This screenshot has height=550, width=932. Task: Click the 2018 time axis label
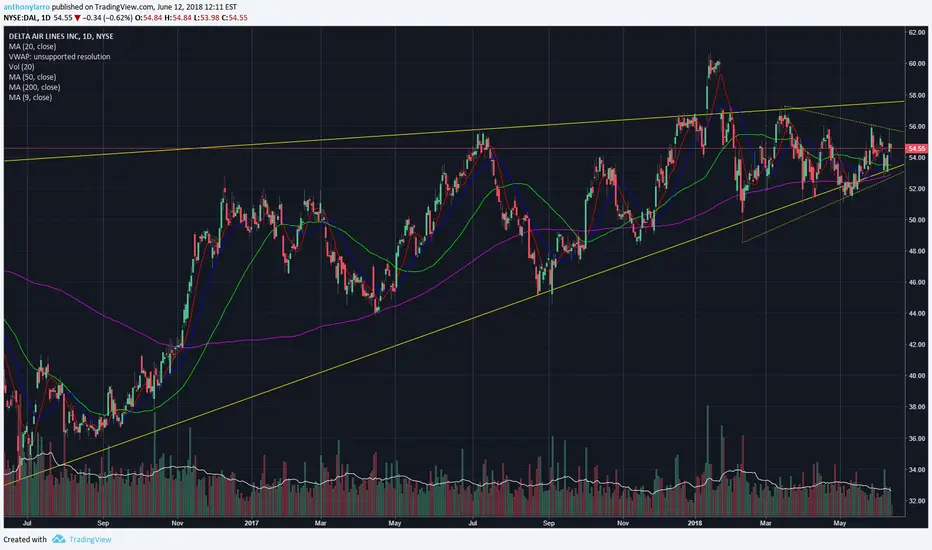pyautogui.click(x=694, y=523)
